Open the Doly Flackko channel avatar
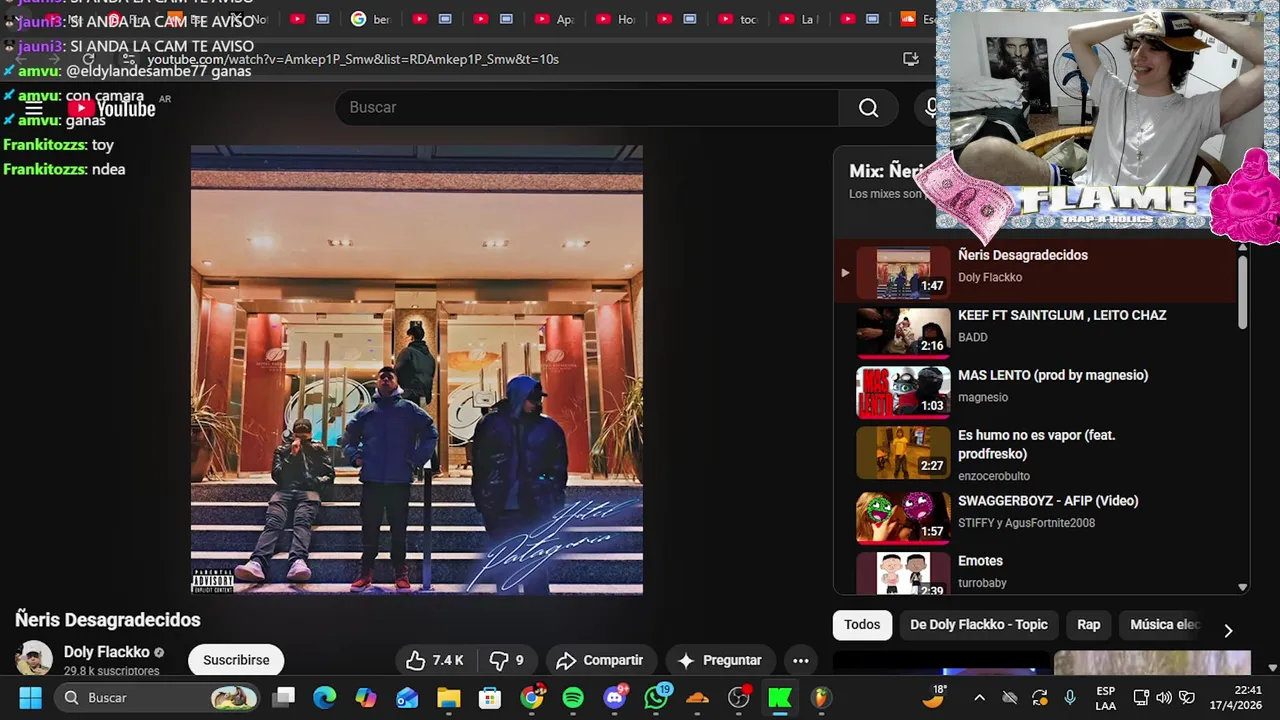 (x=34, y=658)
